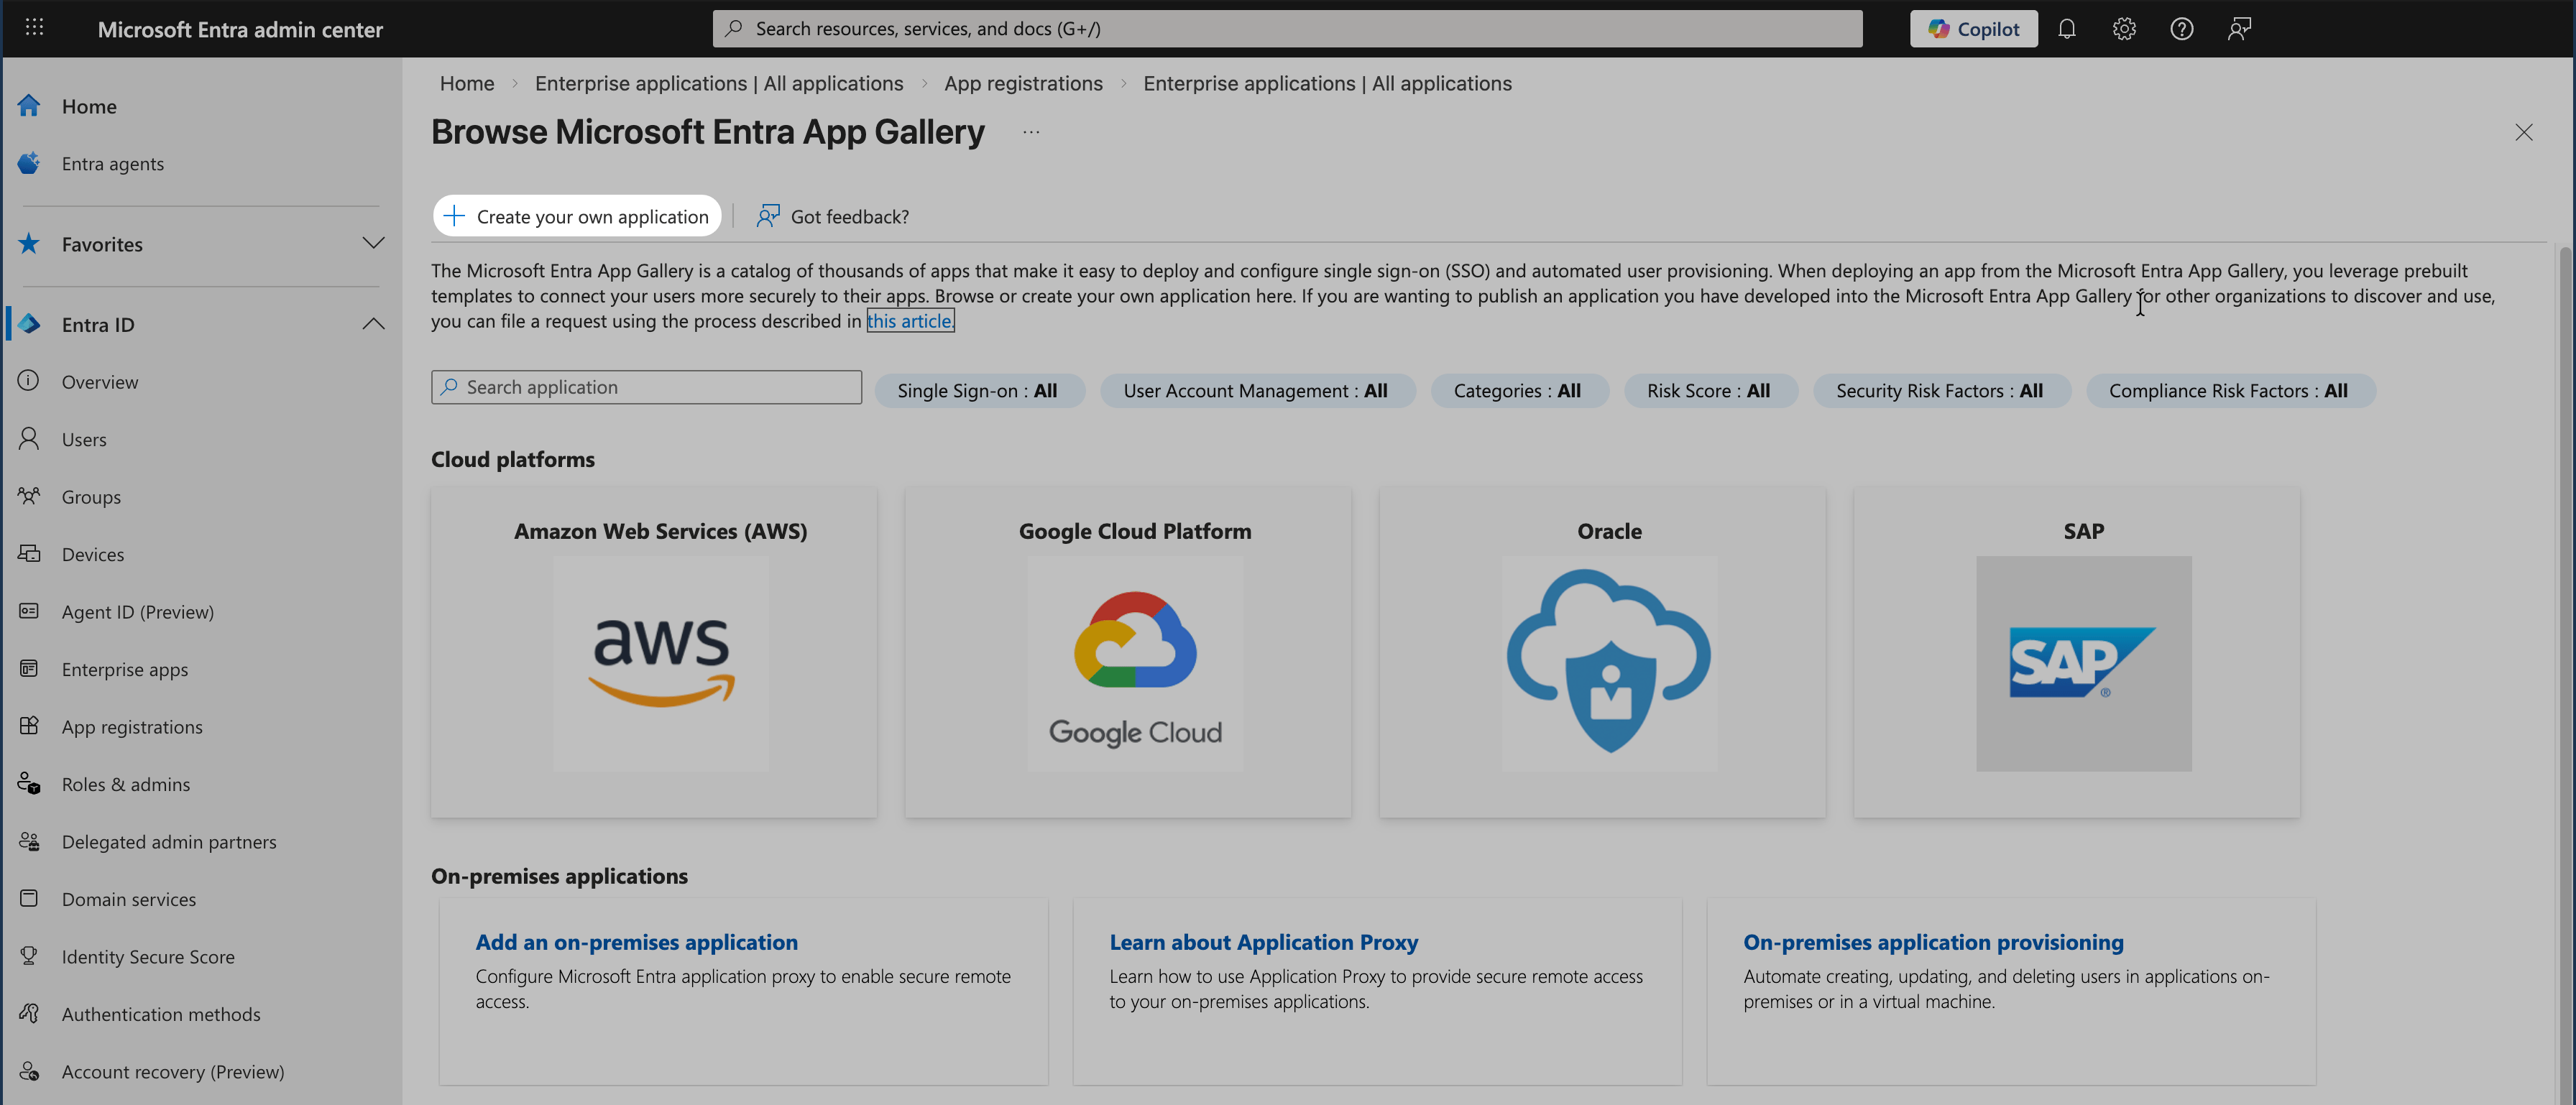
Task: Open the ellipsis menu beside page title
Action: point(1031,132)
